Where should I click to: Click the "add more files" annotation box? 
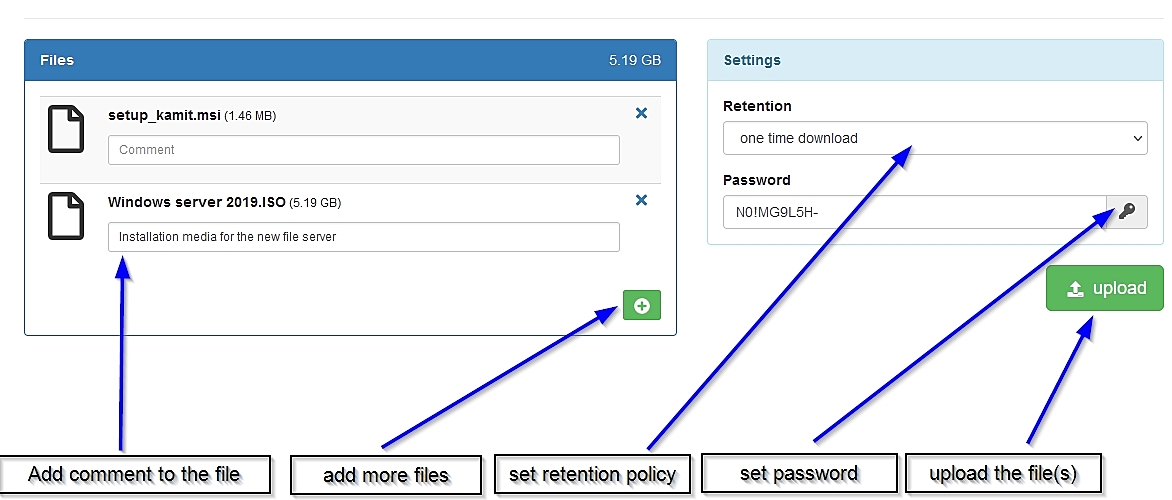[386, 475]
